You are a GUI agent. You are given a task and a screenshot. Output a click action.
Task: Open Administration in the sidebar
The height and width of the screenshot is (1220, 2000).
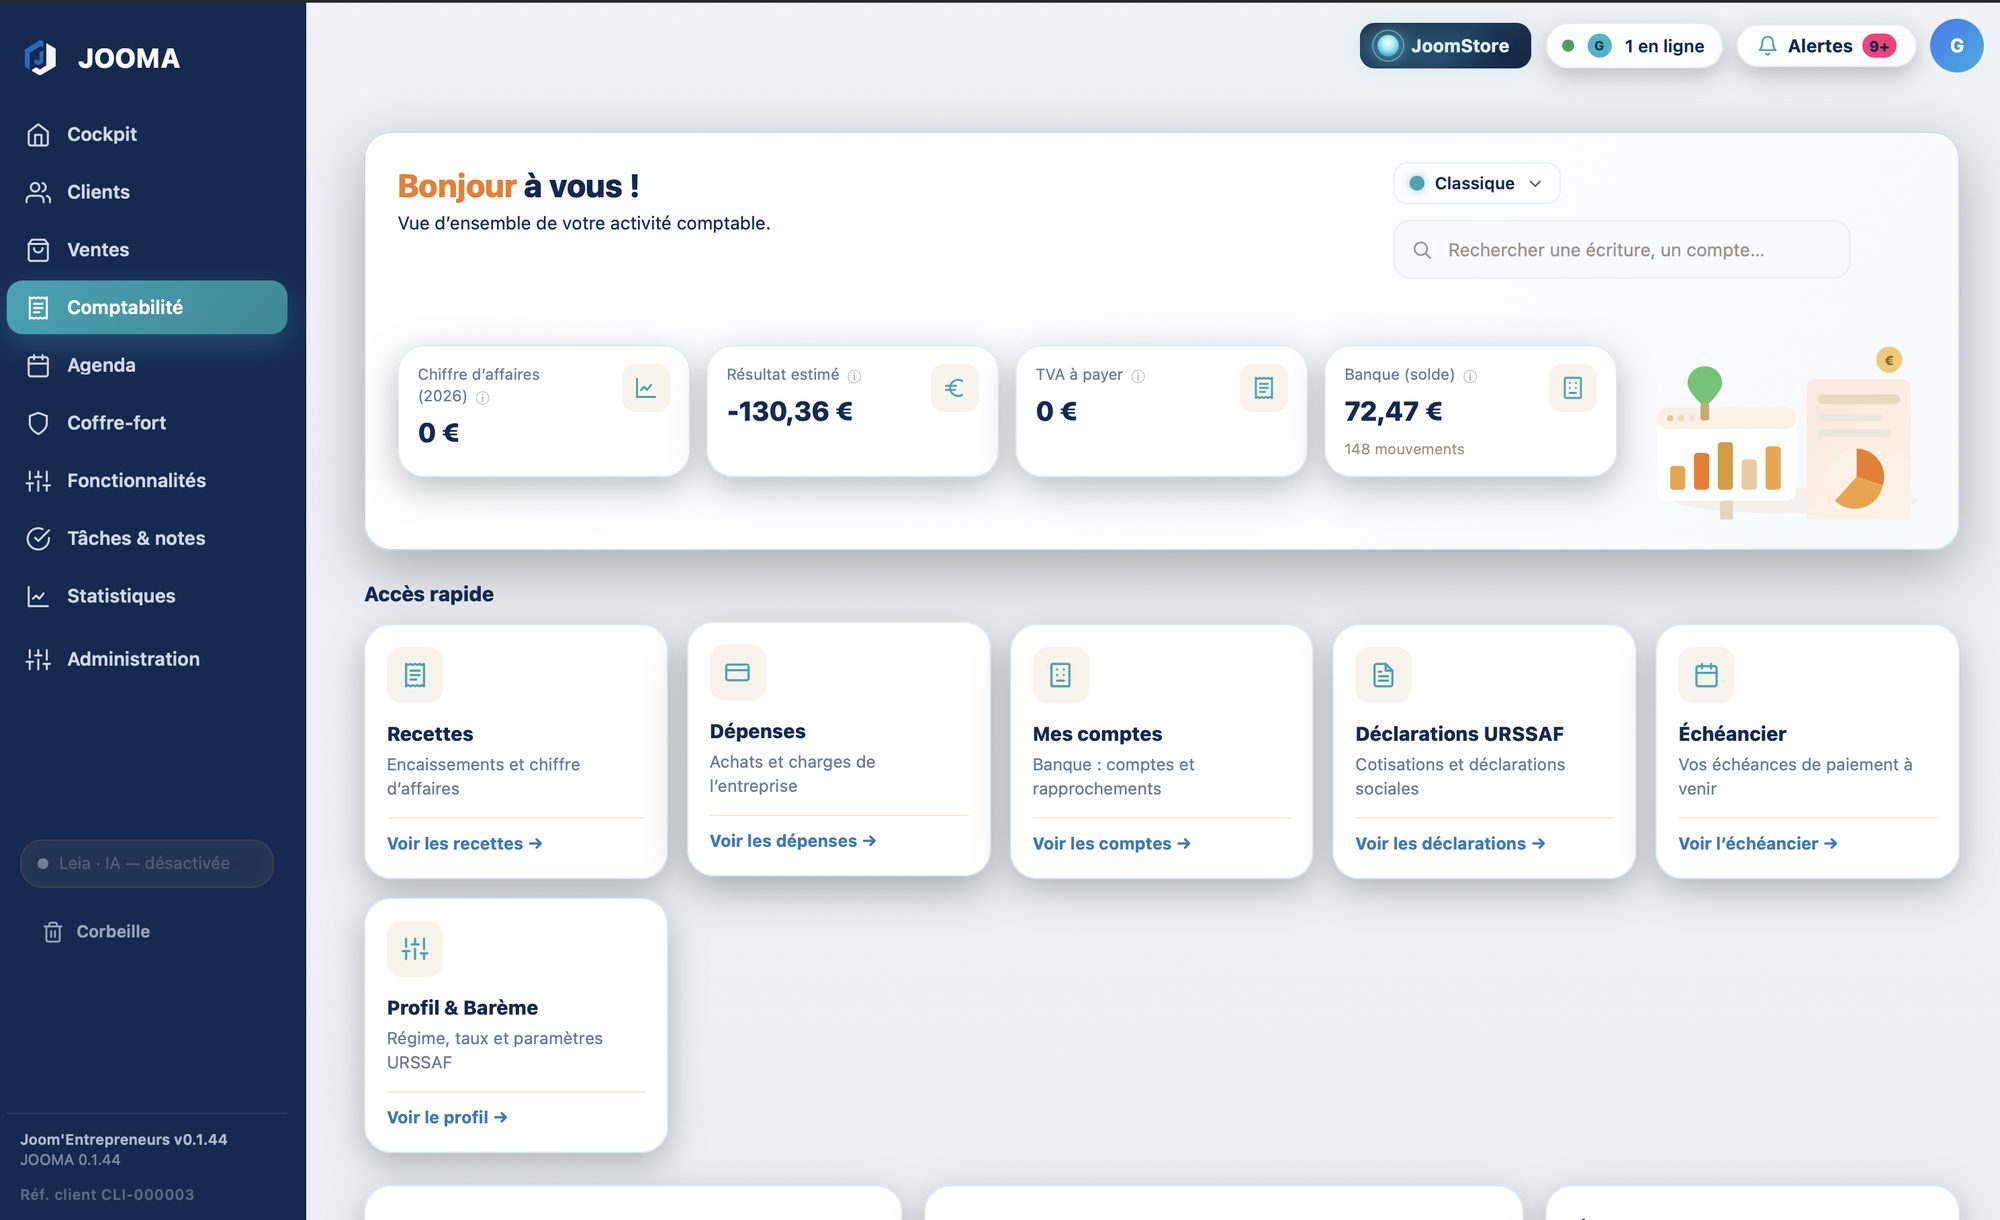(x=147, y=659)
